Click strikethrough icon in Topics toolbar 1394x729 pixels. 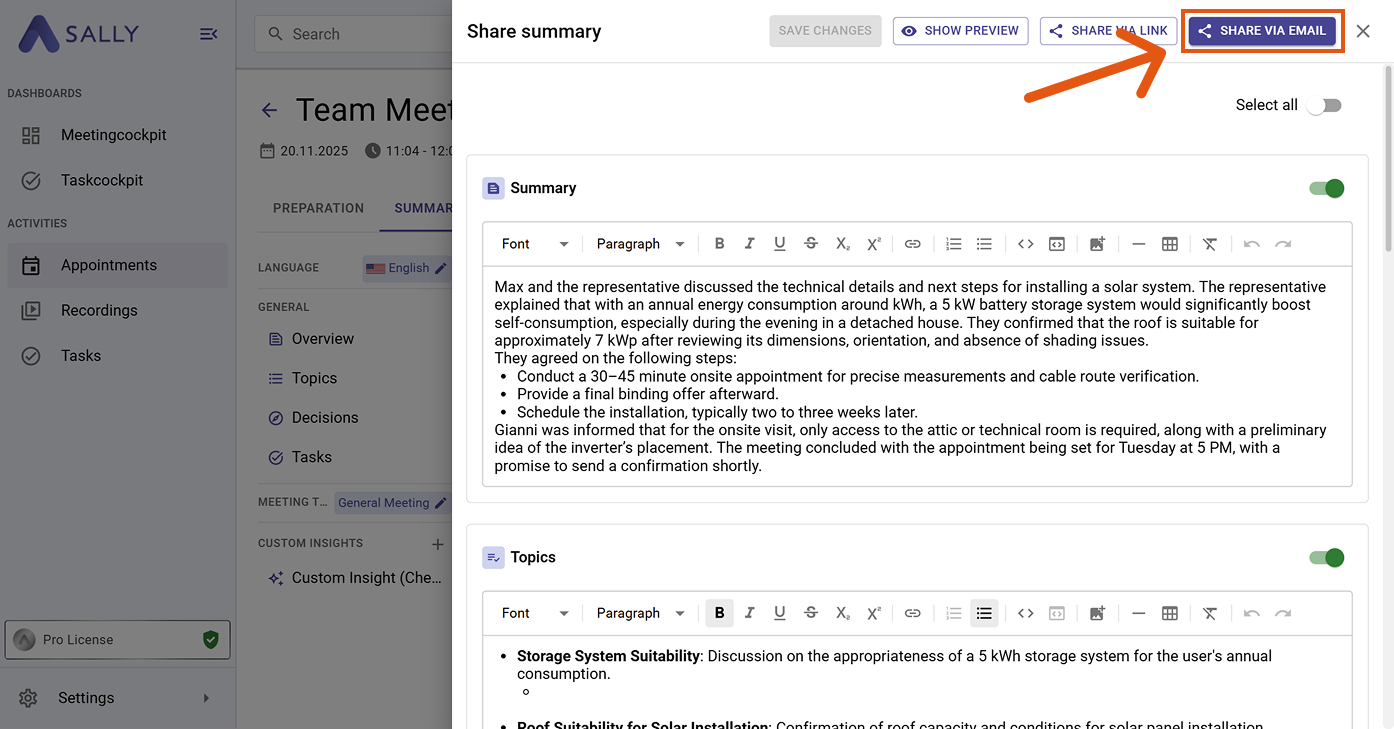tap(811, 613)
